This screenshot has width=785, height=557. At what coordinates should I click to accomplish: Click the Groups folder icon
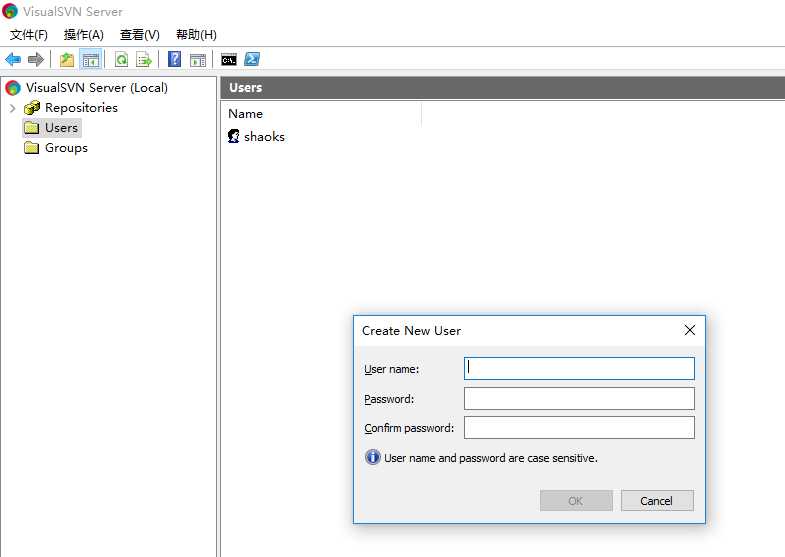32,148
